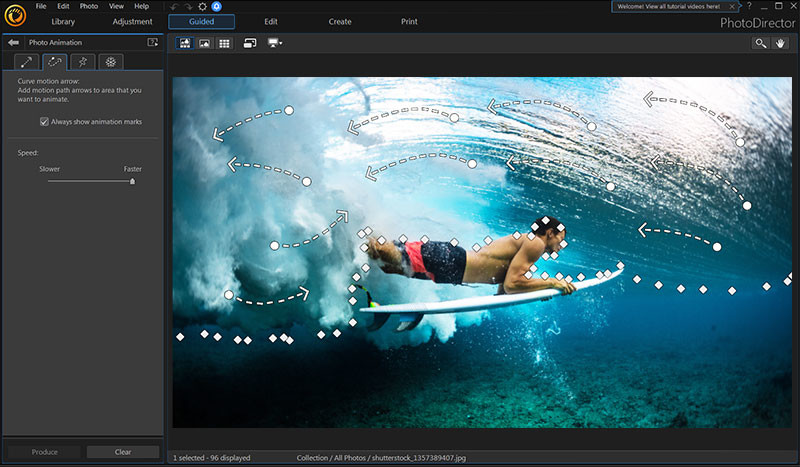This screenshot has height=467, width=800.
Task: Activate the zoom magnifier tool
Action: [761, 43]
